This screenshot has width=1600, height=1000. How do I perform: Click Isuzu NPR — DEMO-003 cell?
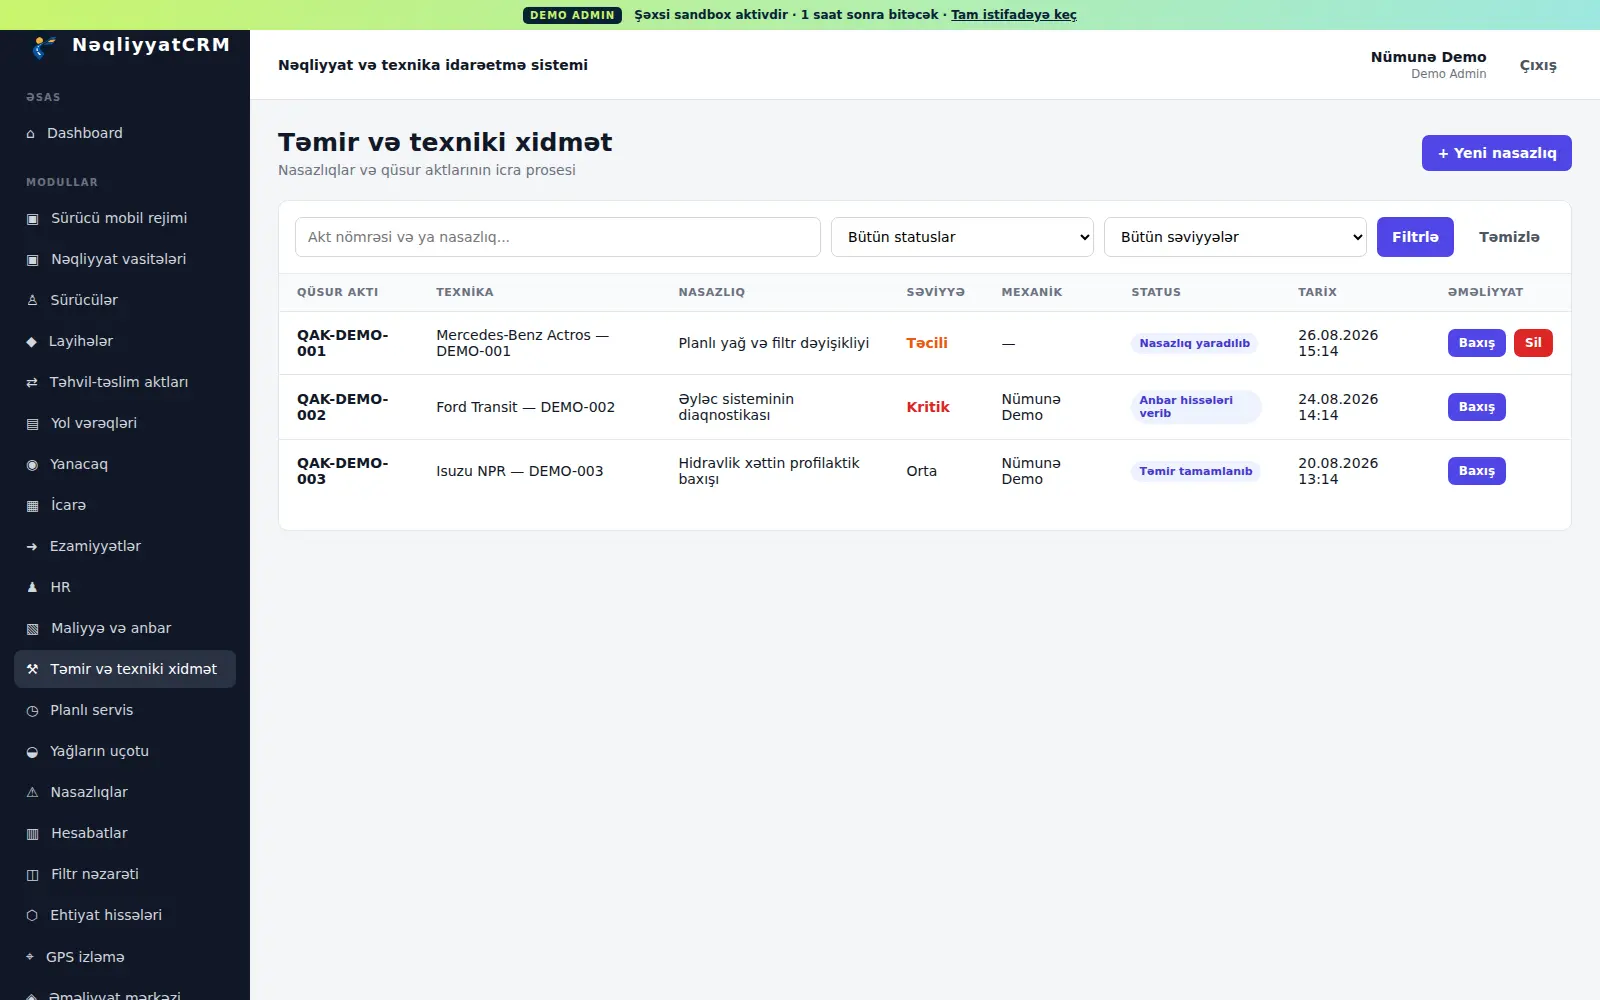pyautogui.click(x=520, y=471)
